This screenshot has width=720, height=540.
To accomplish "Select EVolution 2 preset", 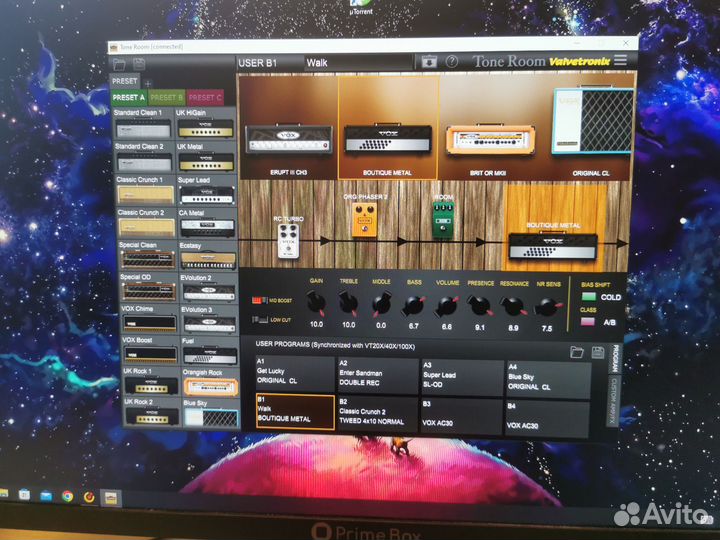I will pos(209,287).
